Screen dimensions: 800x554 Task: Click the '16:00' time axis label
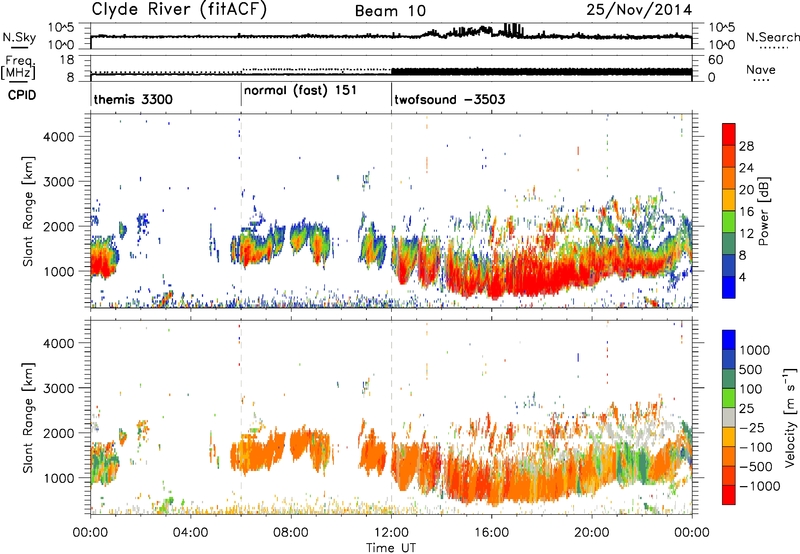[491, 533]
